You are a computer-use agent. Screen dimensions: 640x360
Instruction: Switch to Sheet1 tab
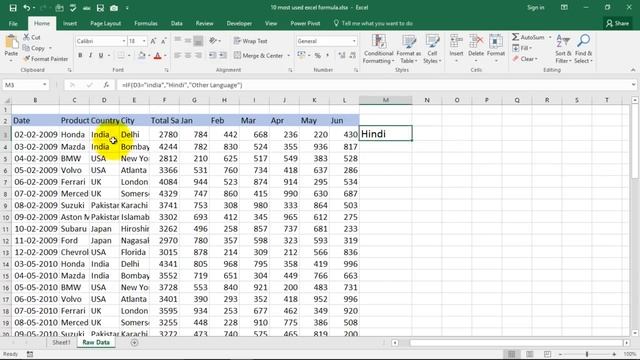click(61, 342)
